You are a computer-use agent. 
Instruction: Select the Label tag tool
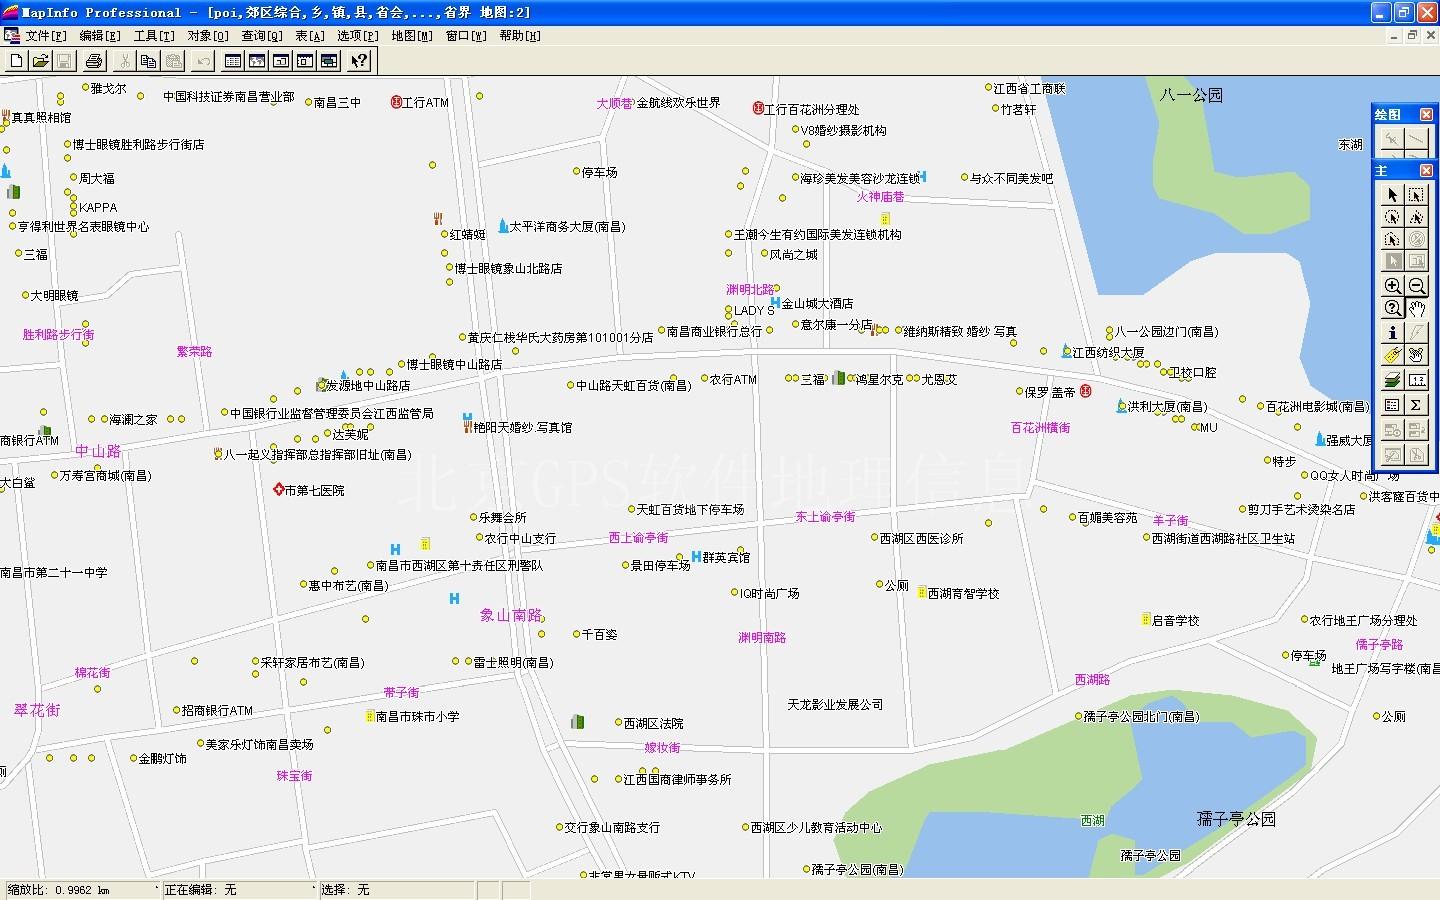[1392, 355]
